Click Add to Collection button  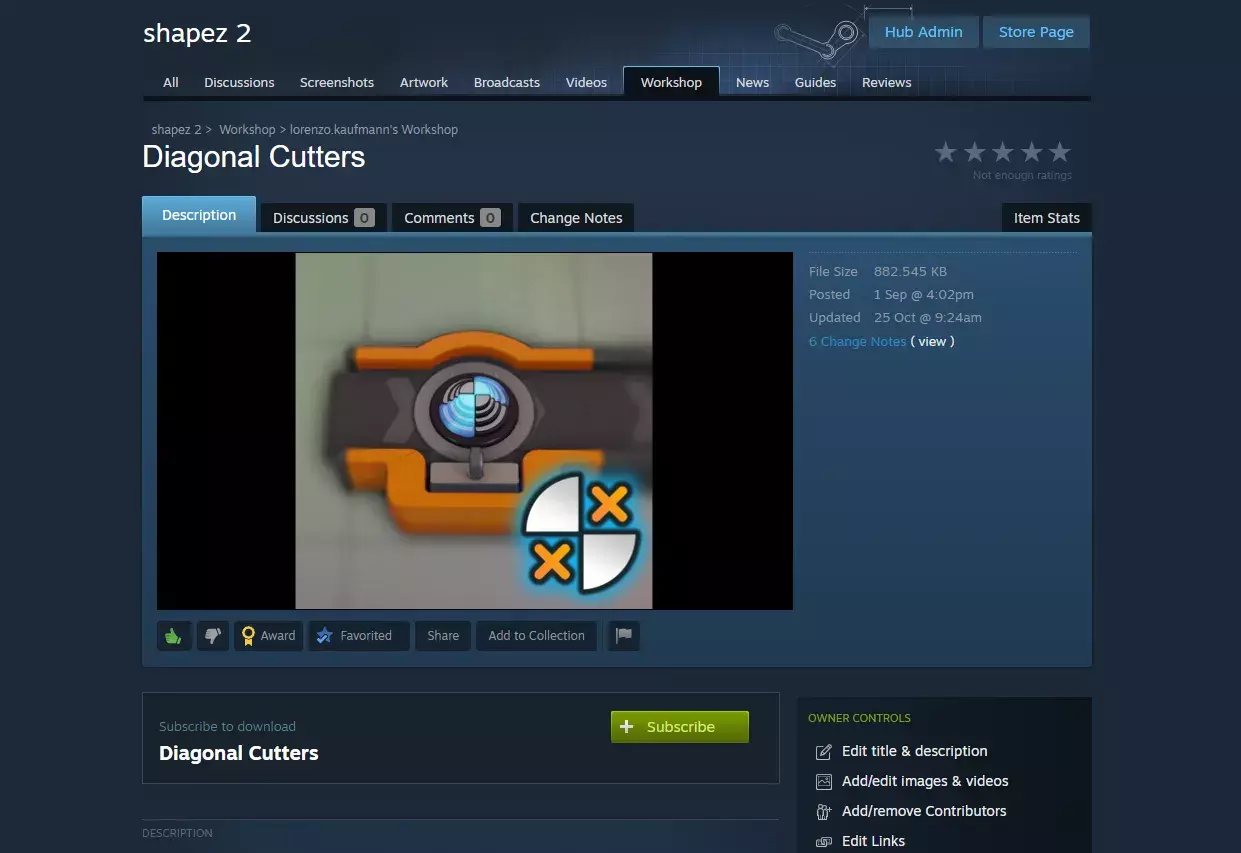(x=536, y=635)
